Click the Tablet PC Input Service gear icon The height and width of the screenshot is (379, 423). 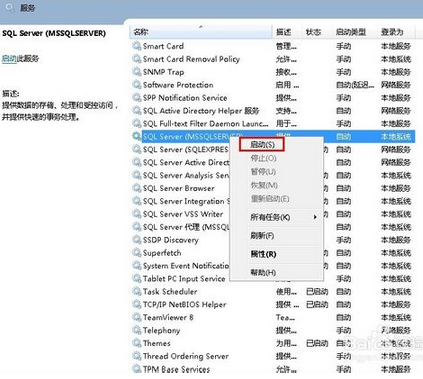click(137, 279)
